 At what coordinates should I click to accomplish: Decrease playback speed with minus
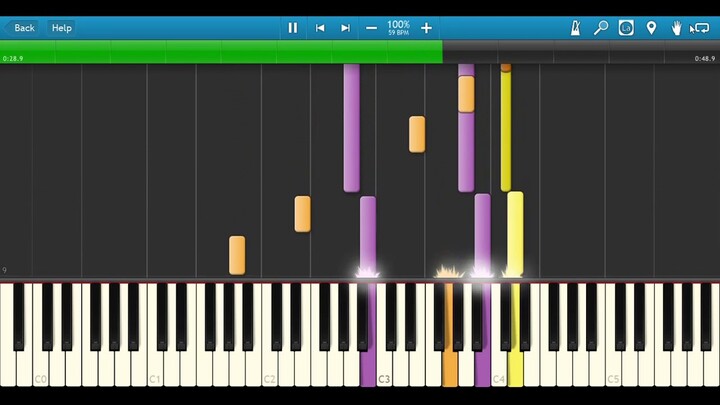click(x=371, y=28)
